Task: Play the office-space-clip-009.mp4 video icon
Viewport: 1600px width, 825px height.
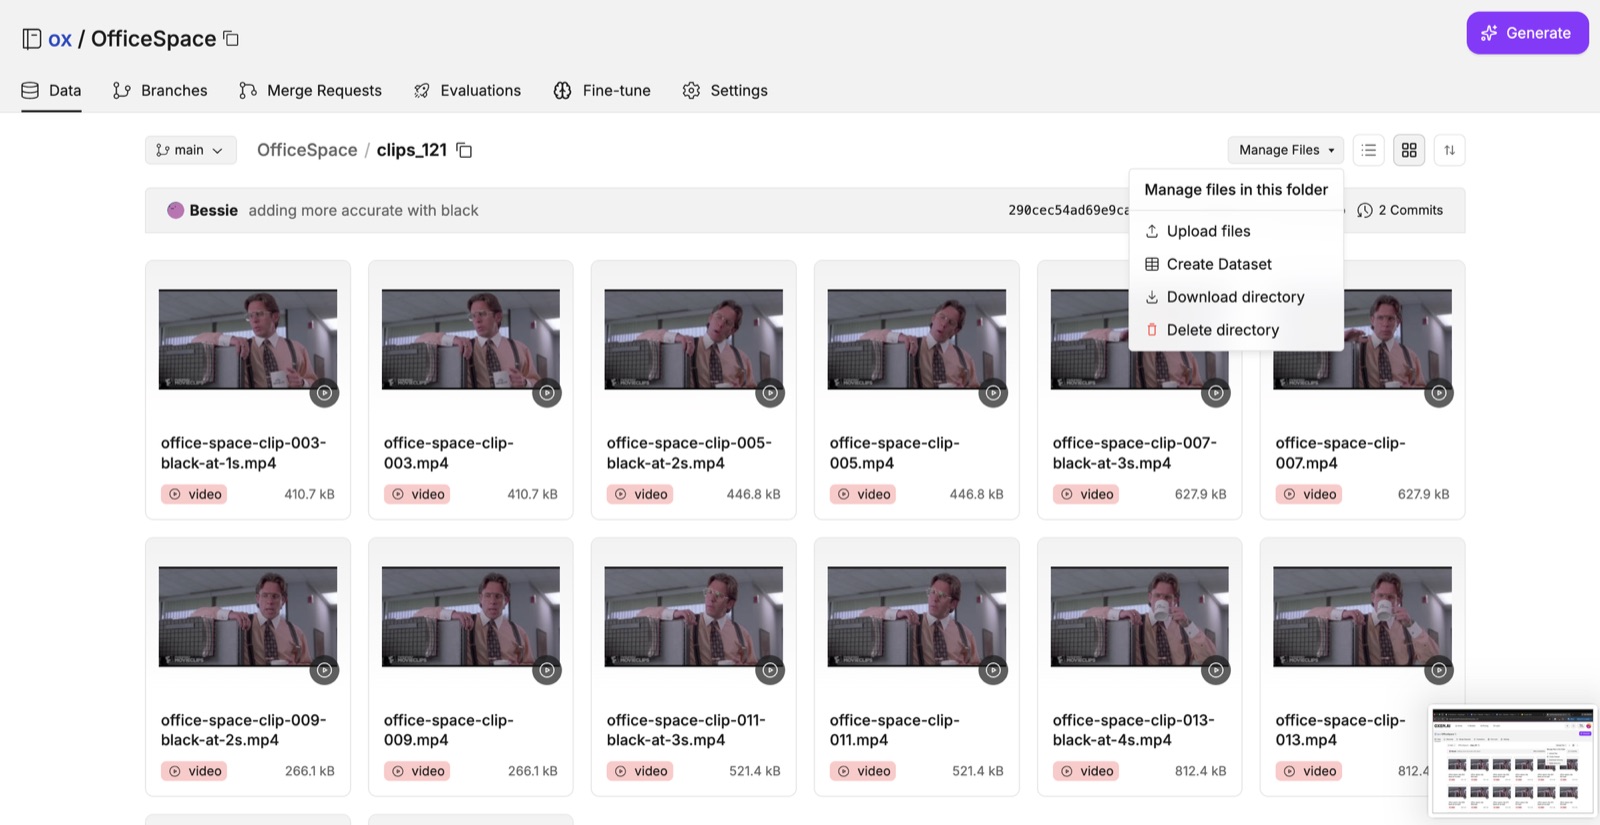Action: [x=547, y=670]
